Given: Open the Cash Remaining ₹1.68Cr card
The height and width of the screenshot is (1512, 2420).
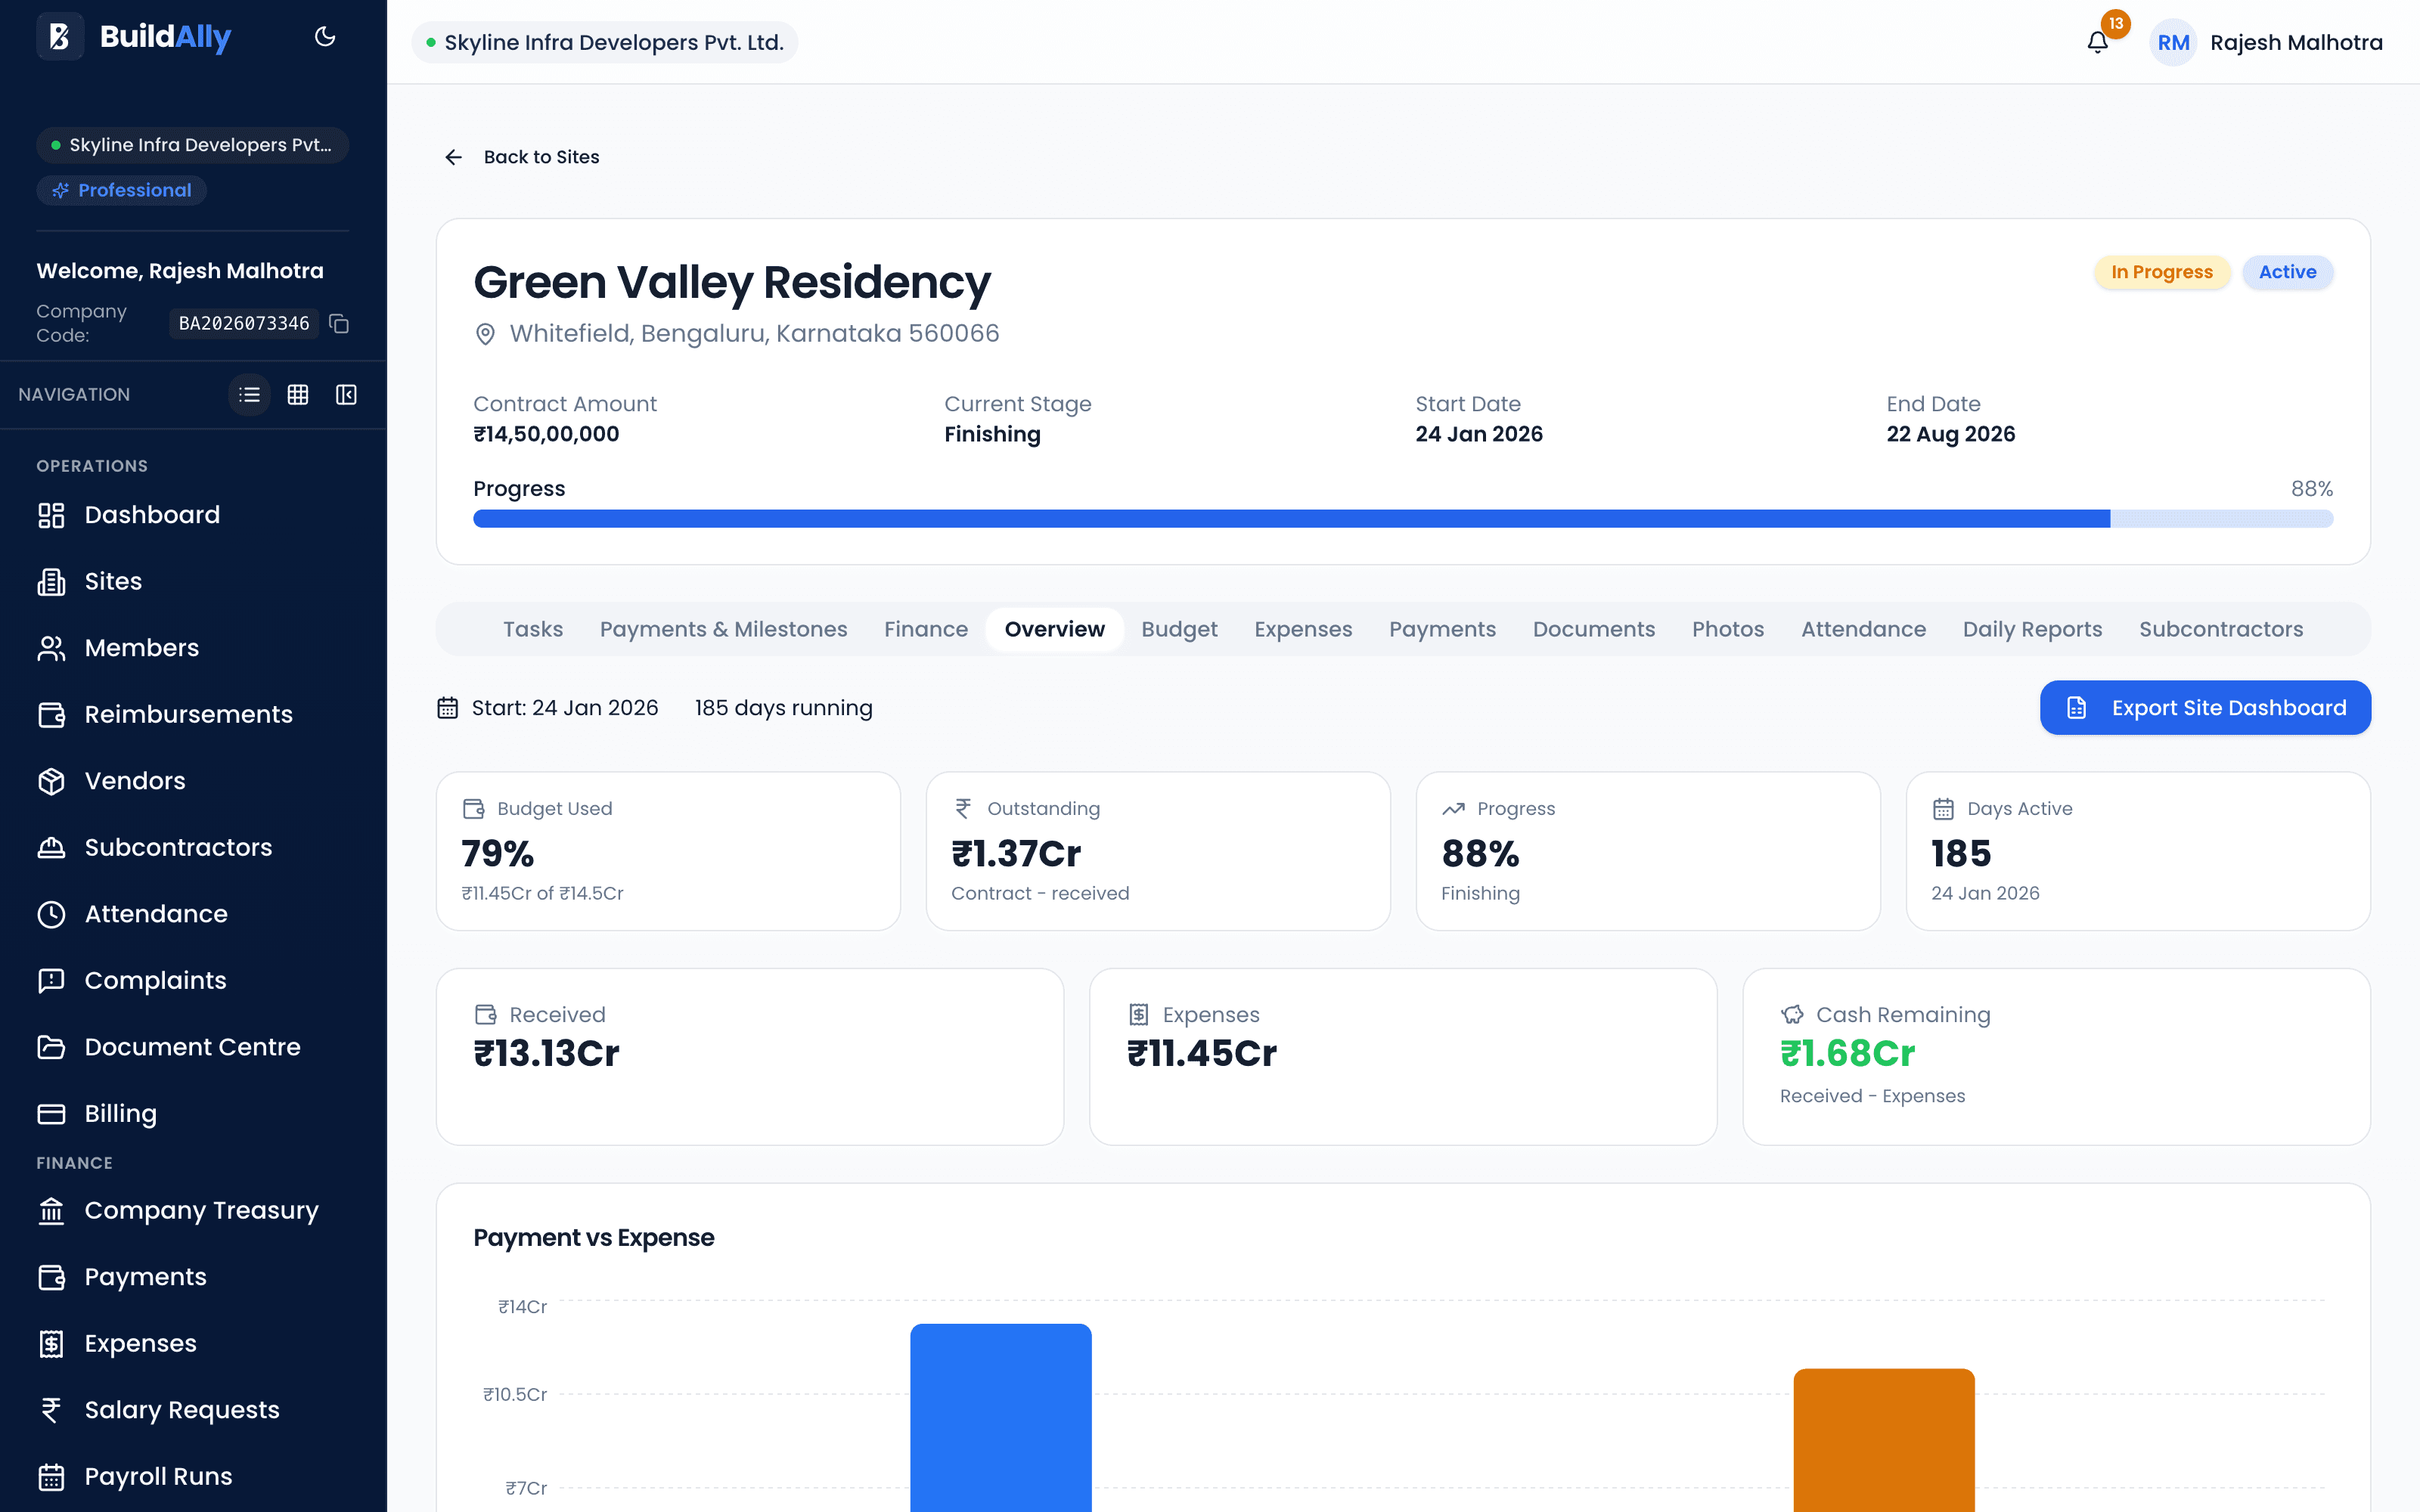Looking at the screenshot, I should coord(2056,1057).
